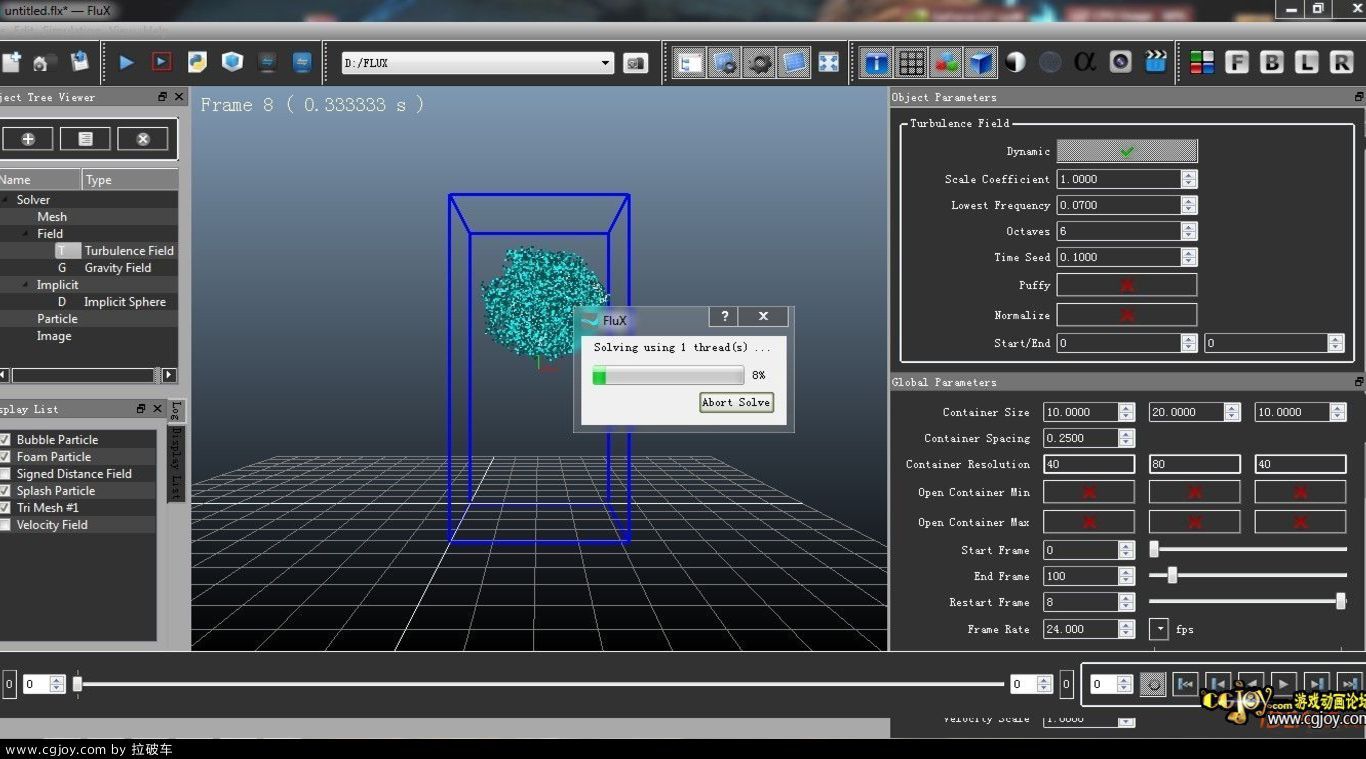Switch to right view with R icon
This screenshot has height=759, width=1366.
tap(1342, 62)
